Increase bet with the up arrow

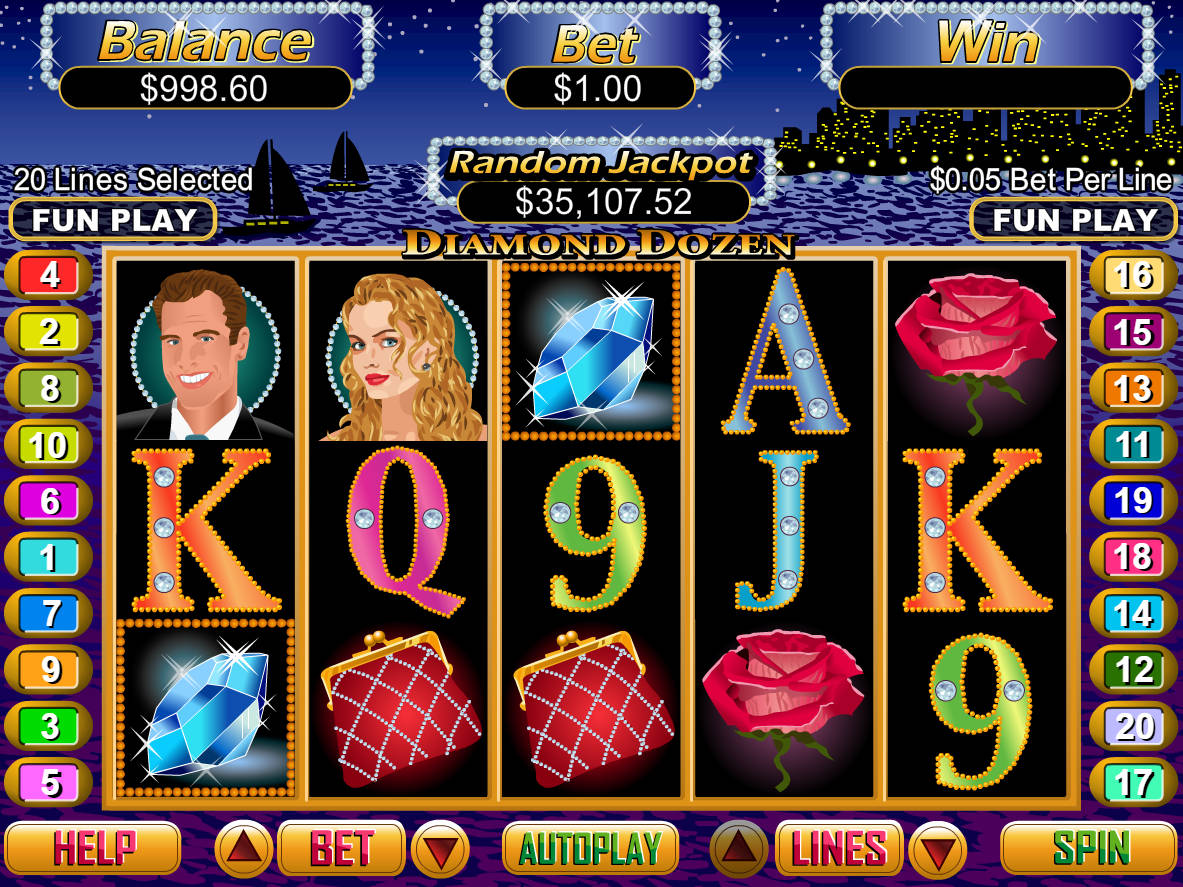click(244, 849)
